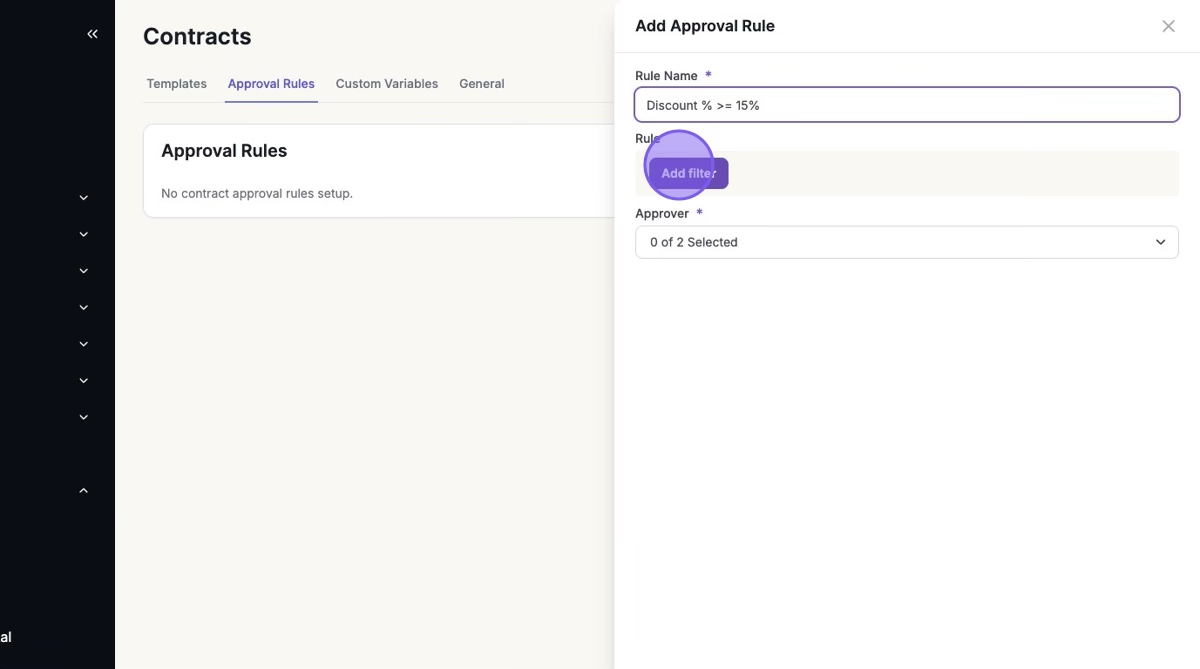Expand the sixth sidebar down chevron
The width and height of the screenshot is (1200, 669).
point(84,381)
